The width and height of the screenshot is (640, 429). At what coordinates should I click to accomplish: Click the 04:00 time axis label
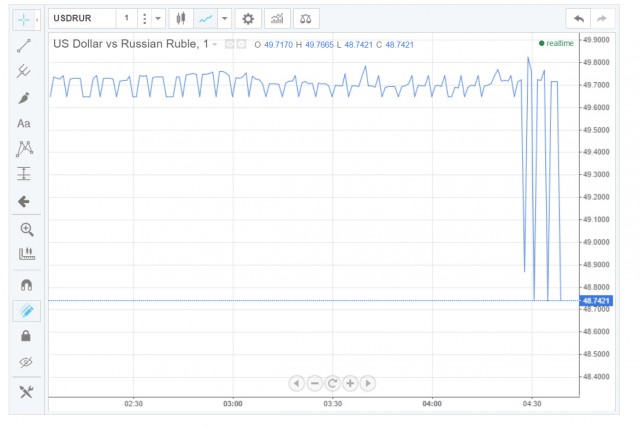tap(432, 404)
